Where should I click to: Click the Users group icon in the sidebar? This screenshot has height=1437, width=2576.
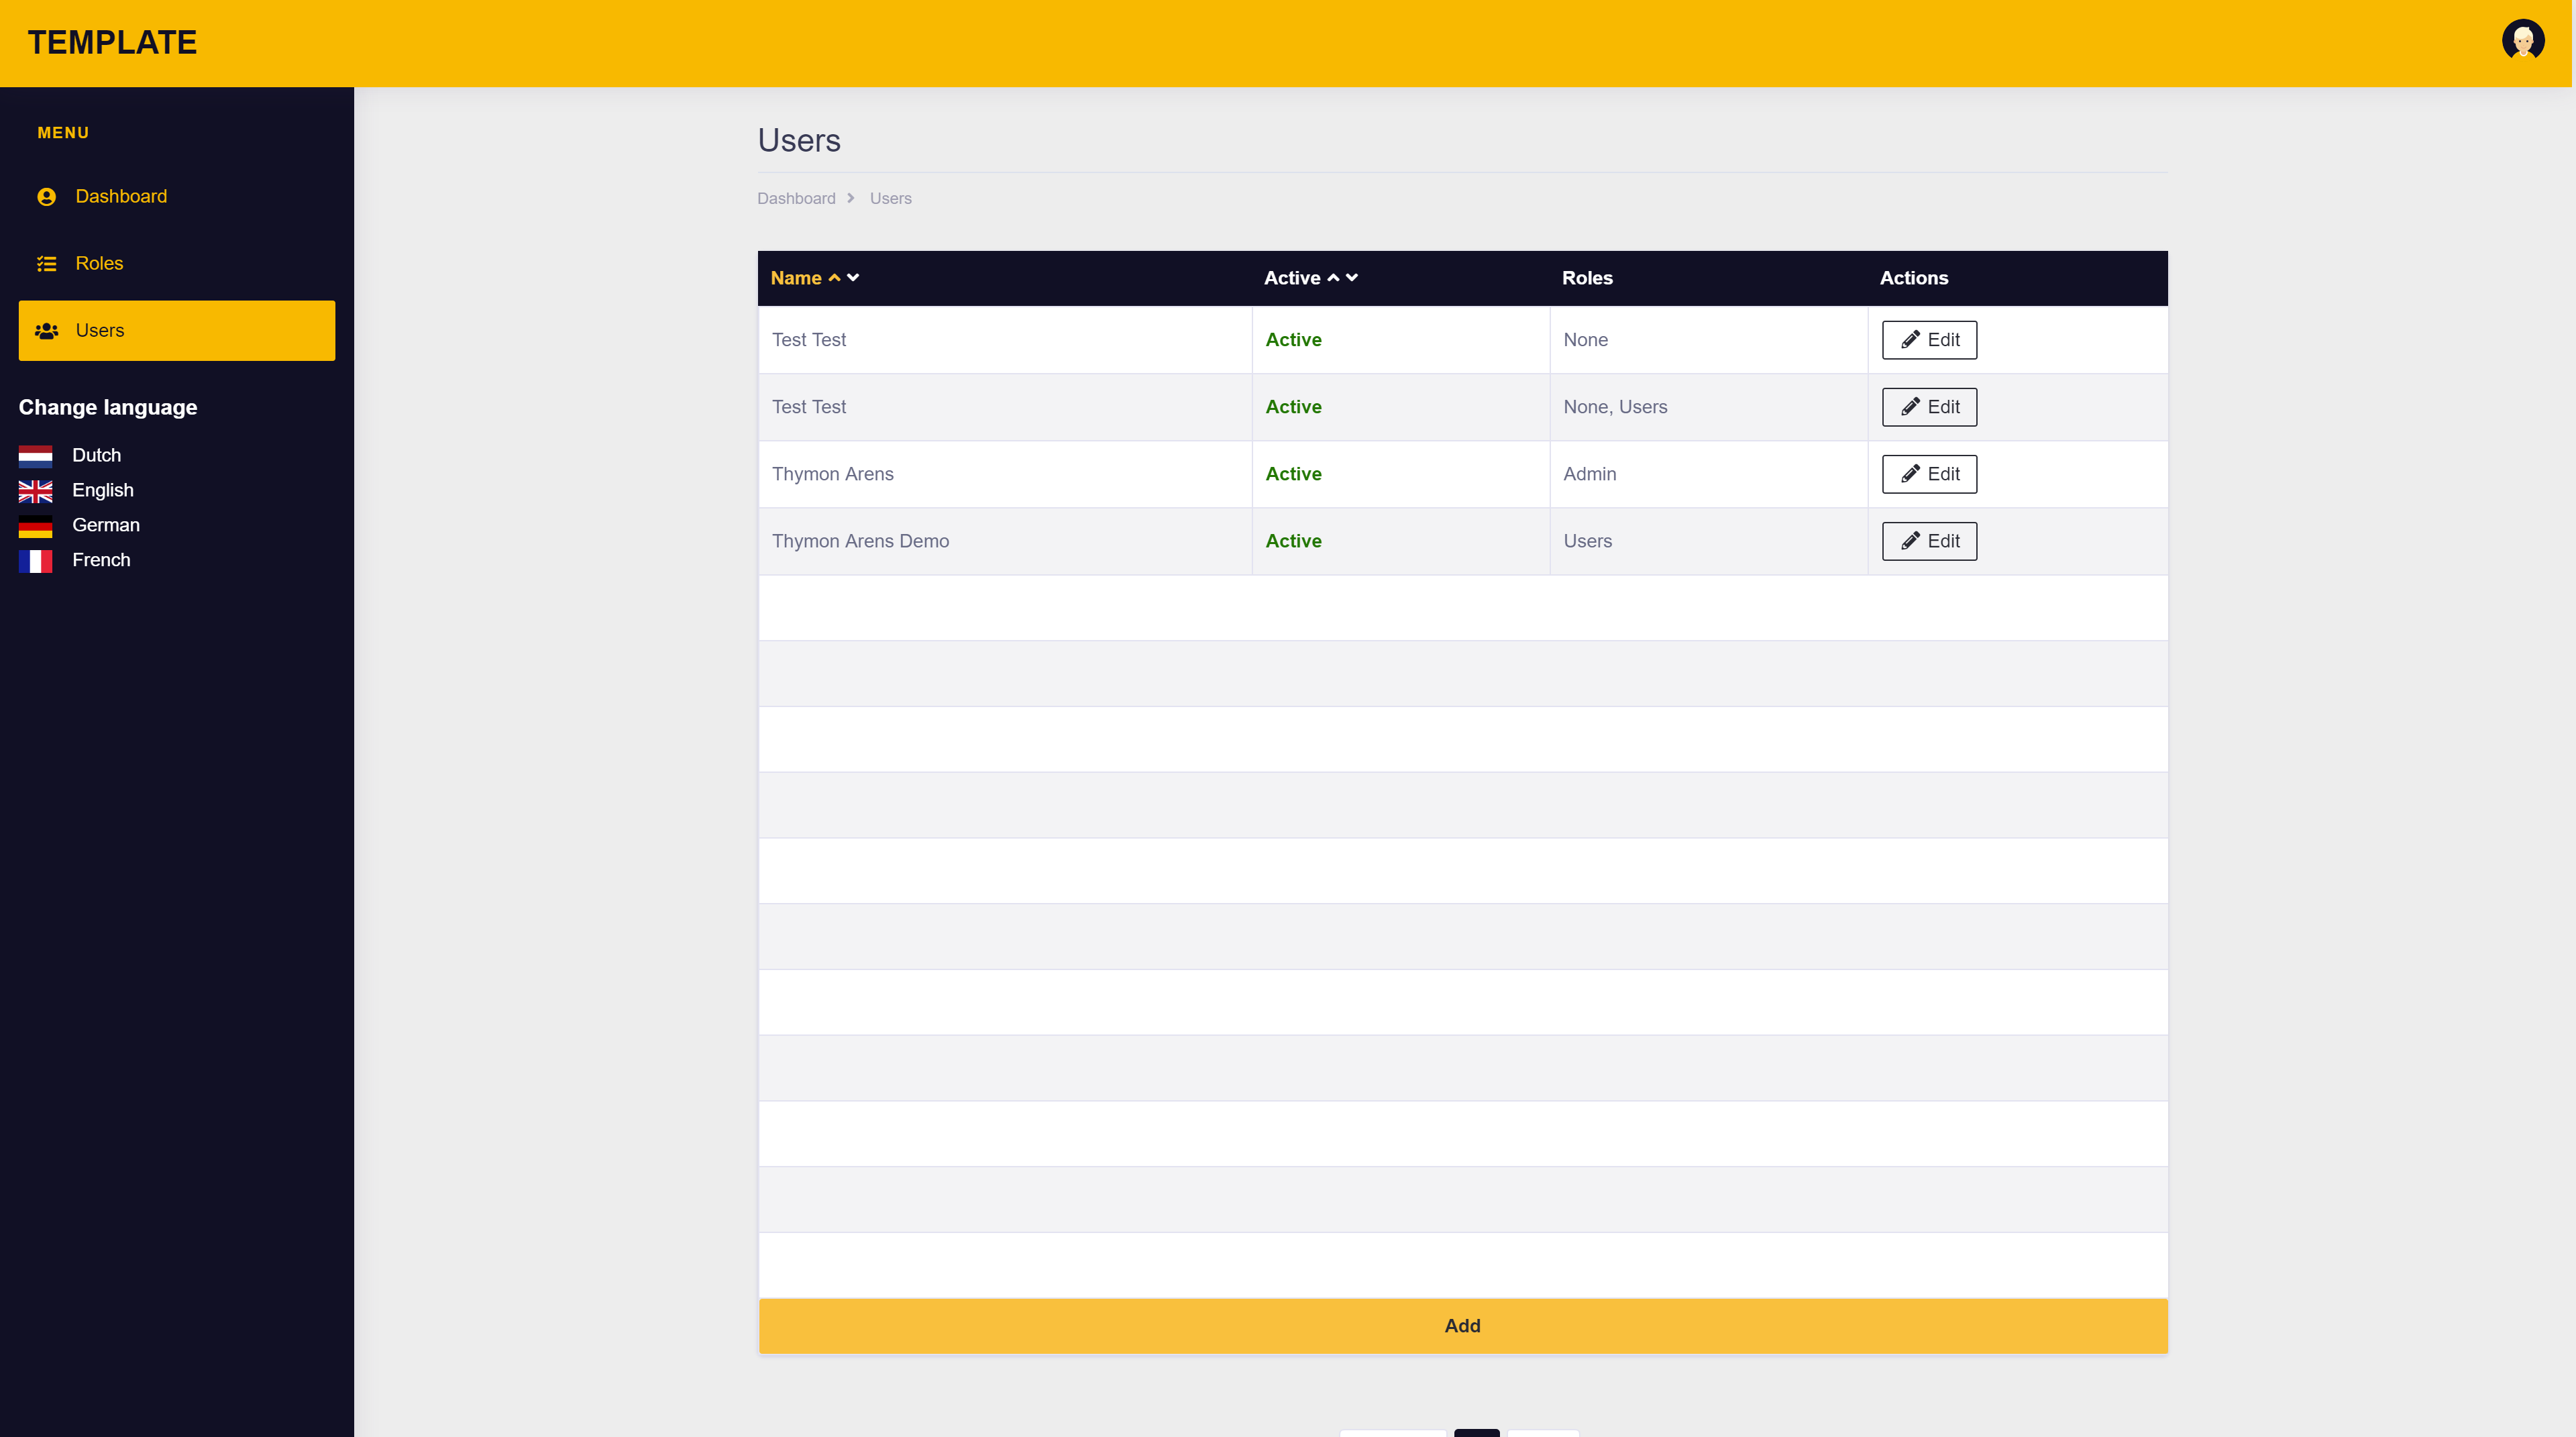[x=46, y=331]
